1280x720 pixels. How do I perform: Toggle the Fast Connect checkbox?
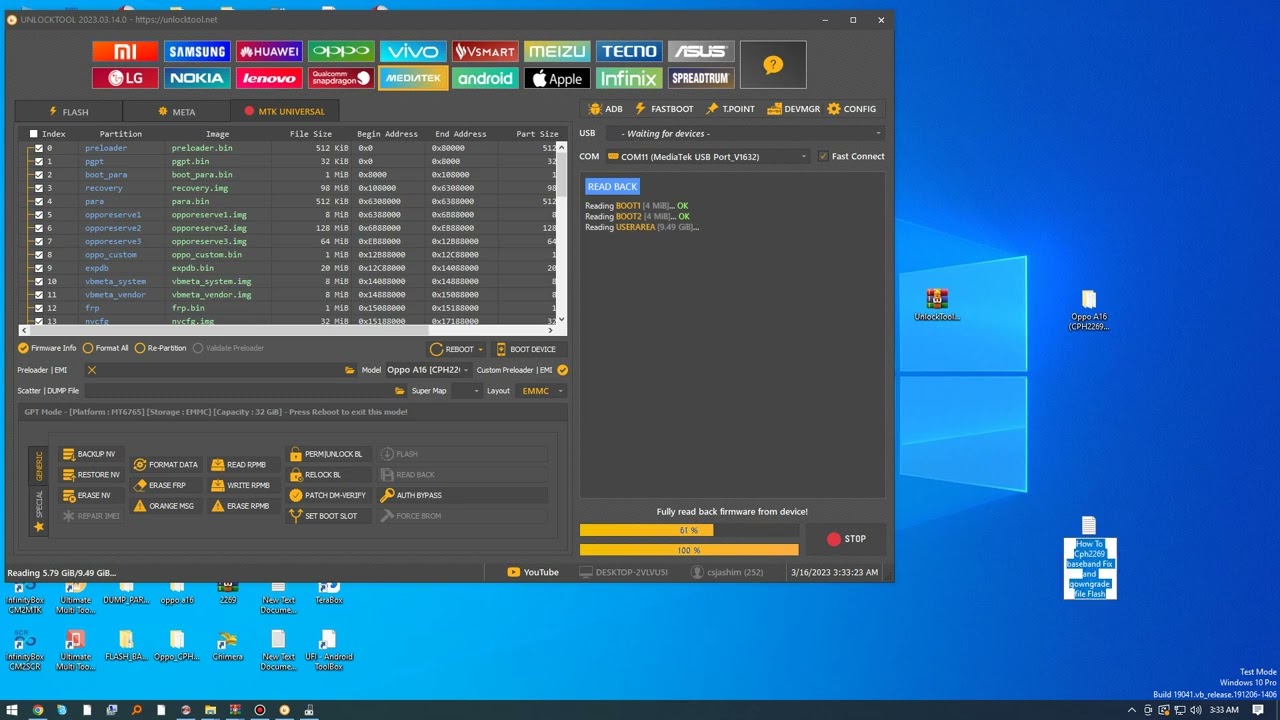click(823, 156)
